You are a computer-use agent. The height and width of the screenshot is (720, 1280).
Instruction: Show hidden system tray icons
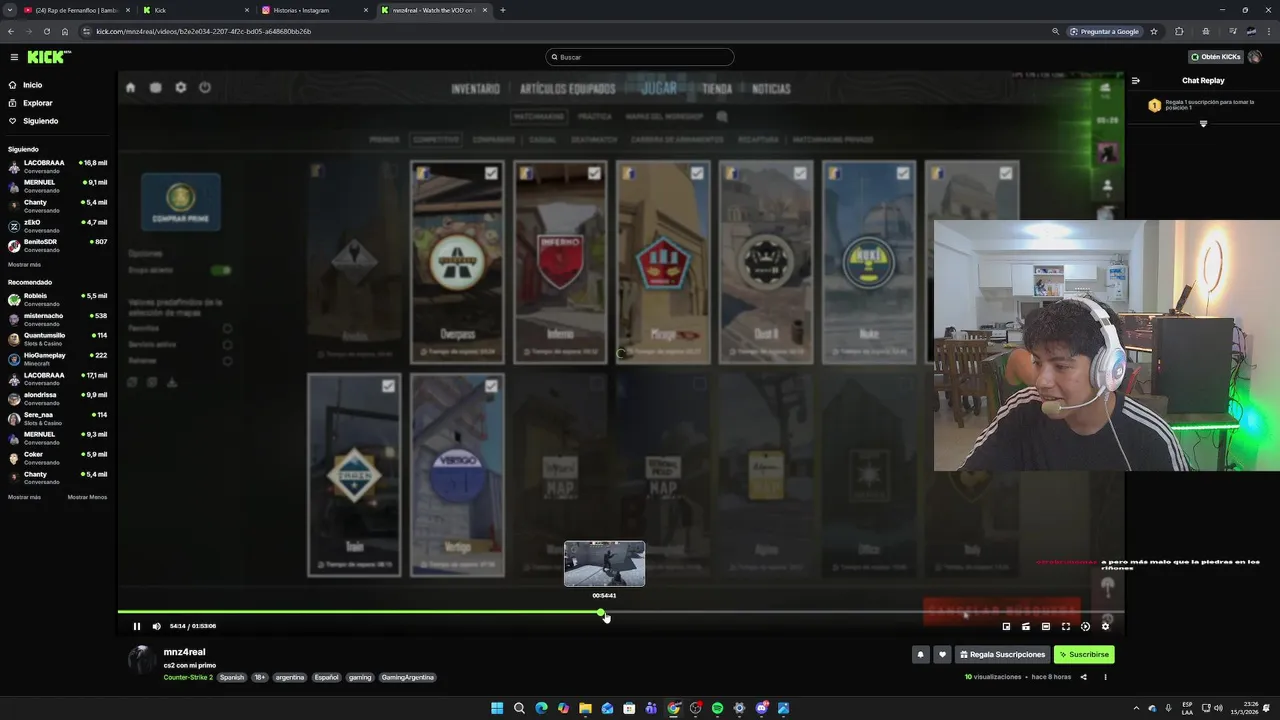point(1136,708)
